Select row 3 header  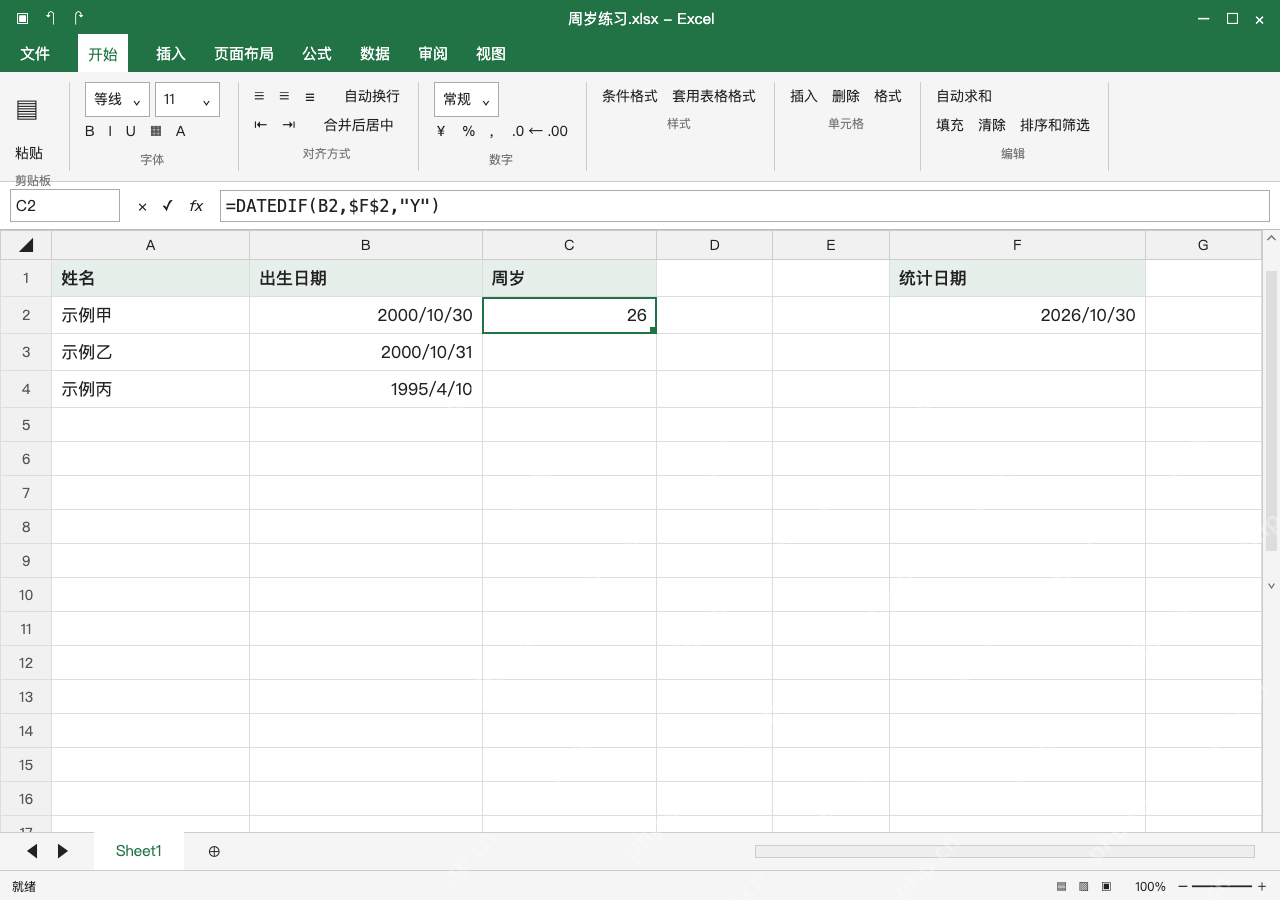click(x=26, y=352)
